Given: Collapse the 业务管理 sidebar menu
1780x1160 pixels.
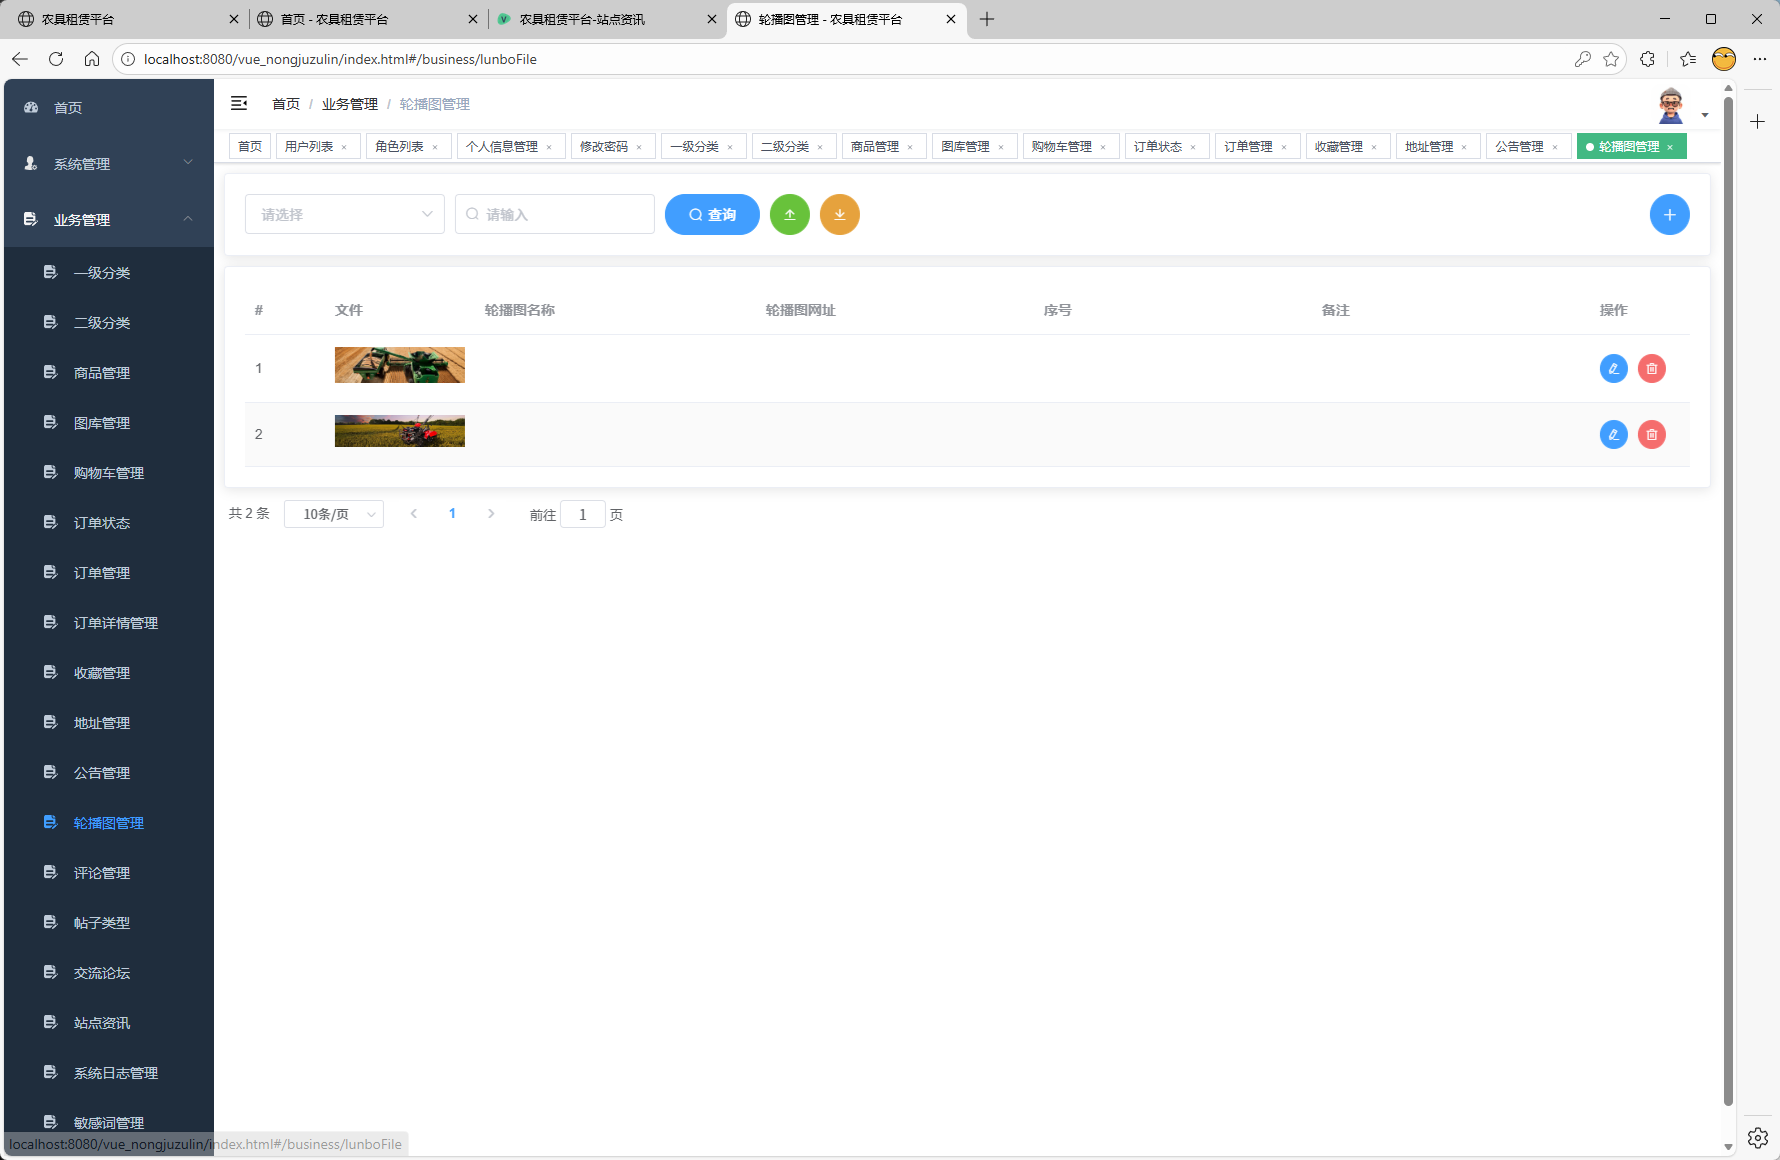Looking at the screenshot, I should [109, 219].
